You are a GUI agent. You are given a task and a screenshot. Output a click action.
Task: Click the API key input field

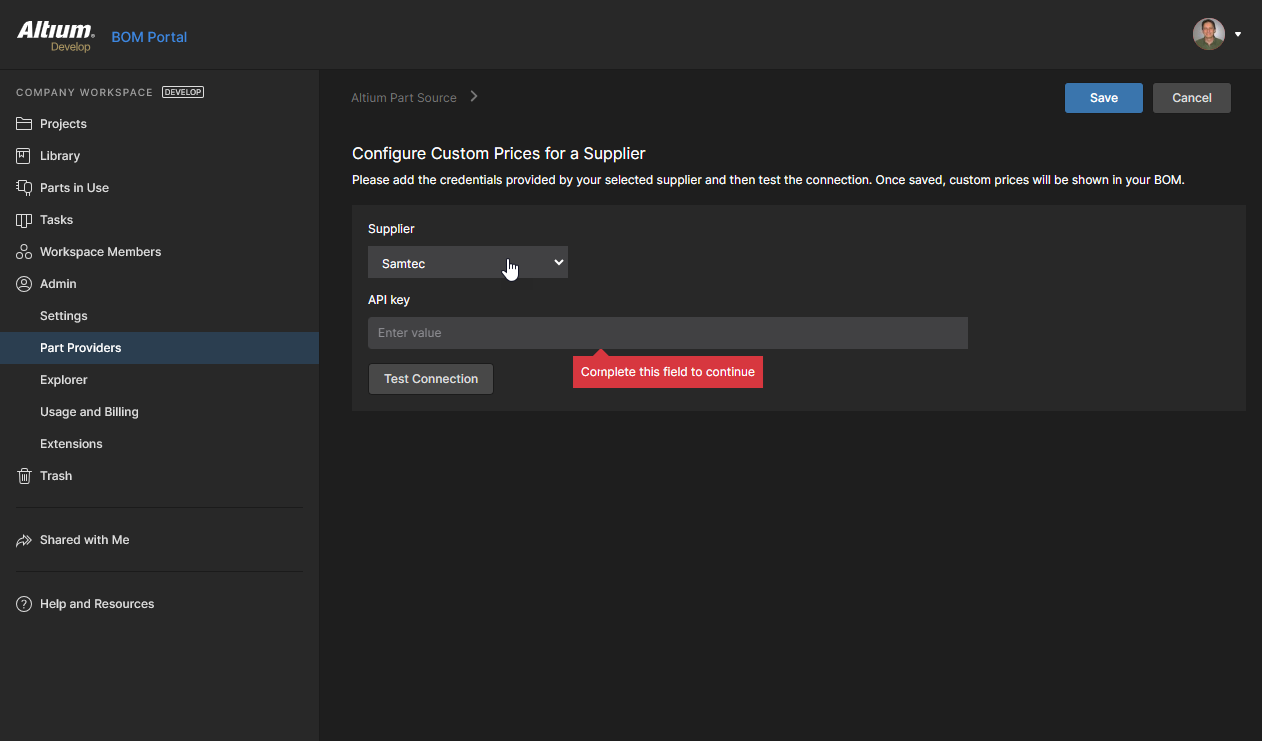[x=667, y=333]
